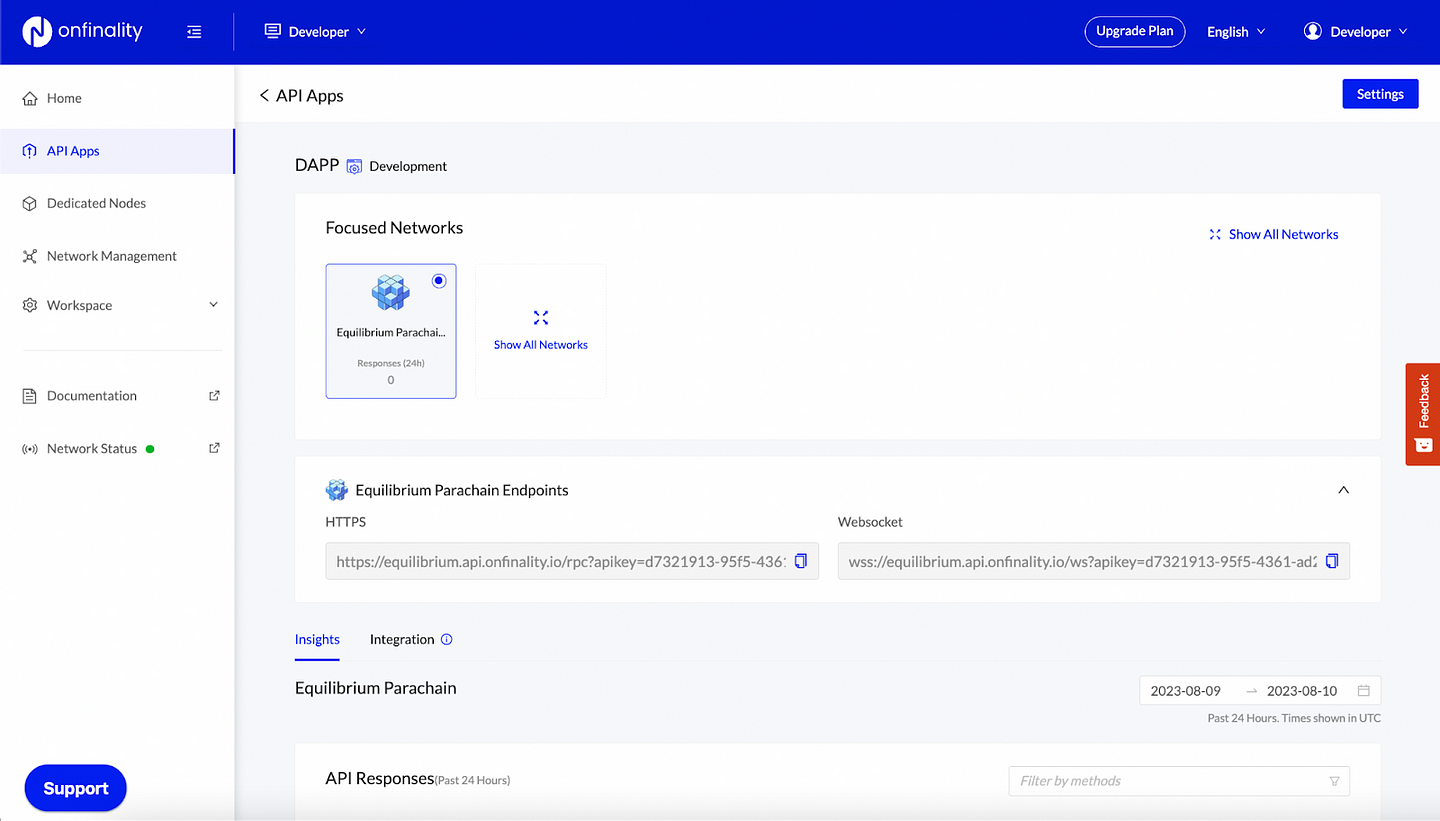Click the Feedback smiley icon

click(x=1423, y=445)
